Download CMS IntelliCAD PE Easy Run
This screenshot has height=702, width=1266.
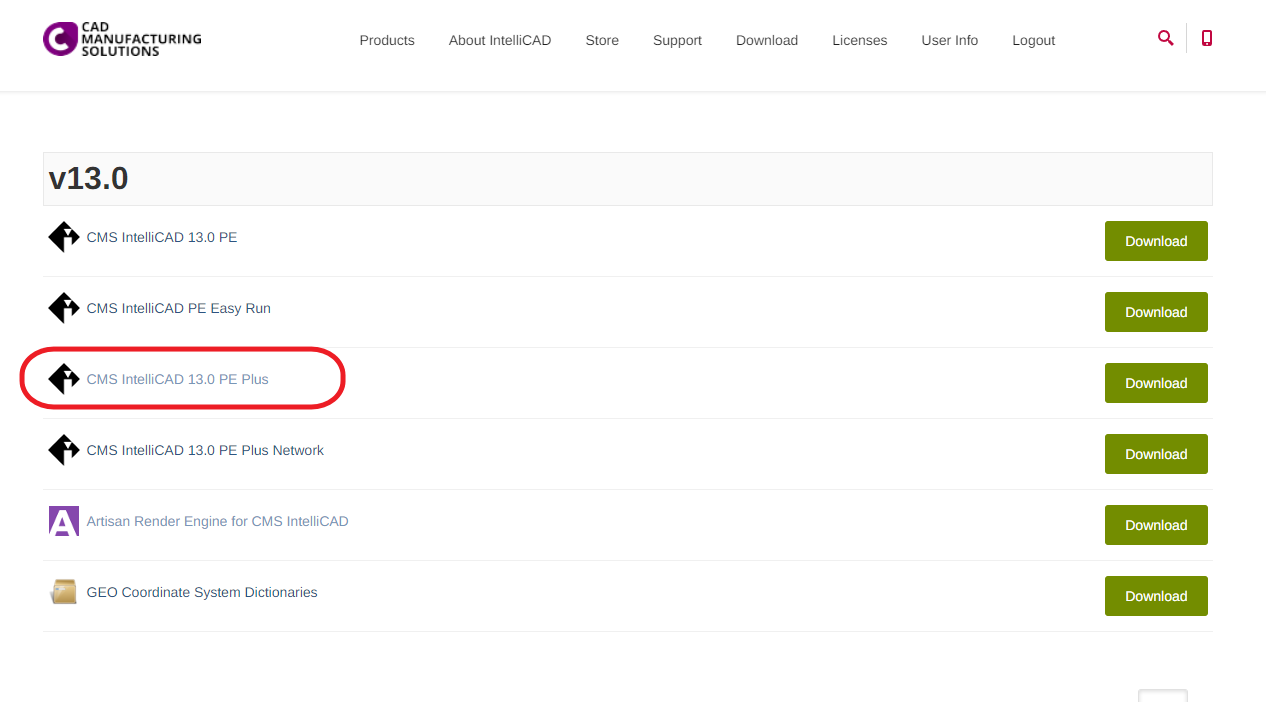pyautogui.click(x=1156, y=312)
